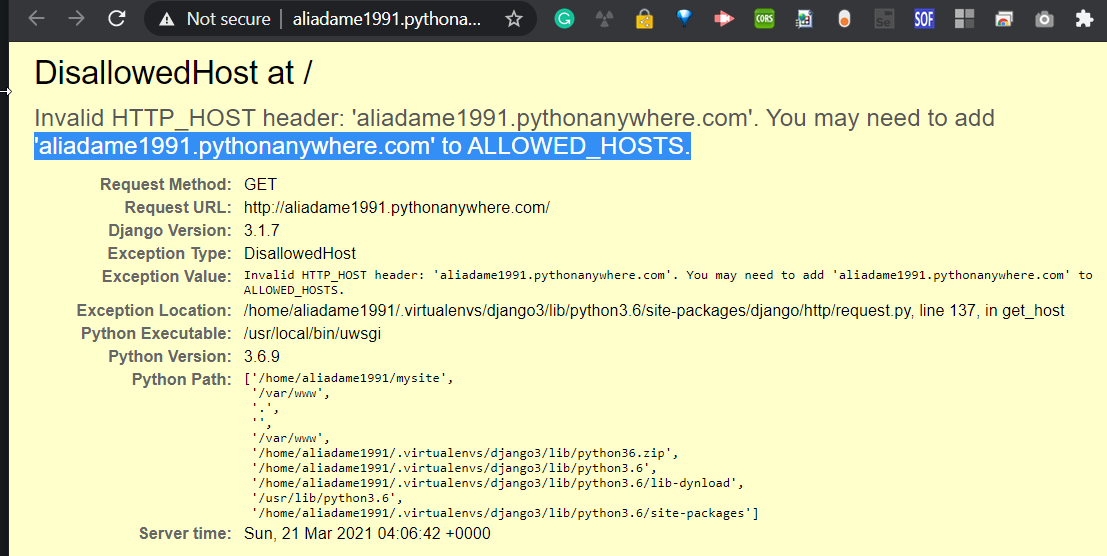Open the Not secure site info warning

(x=215, y=19)
